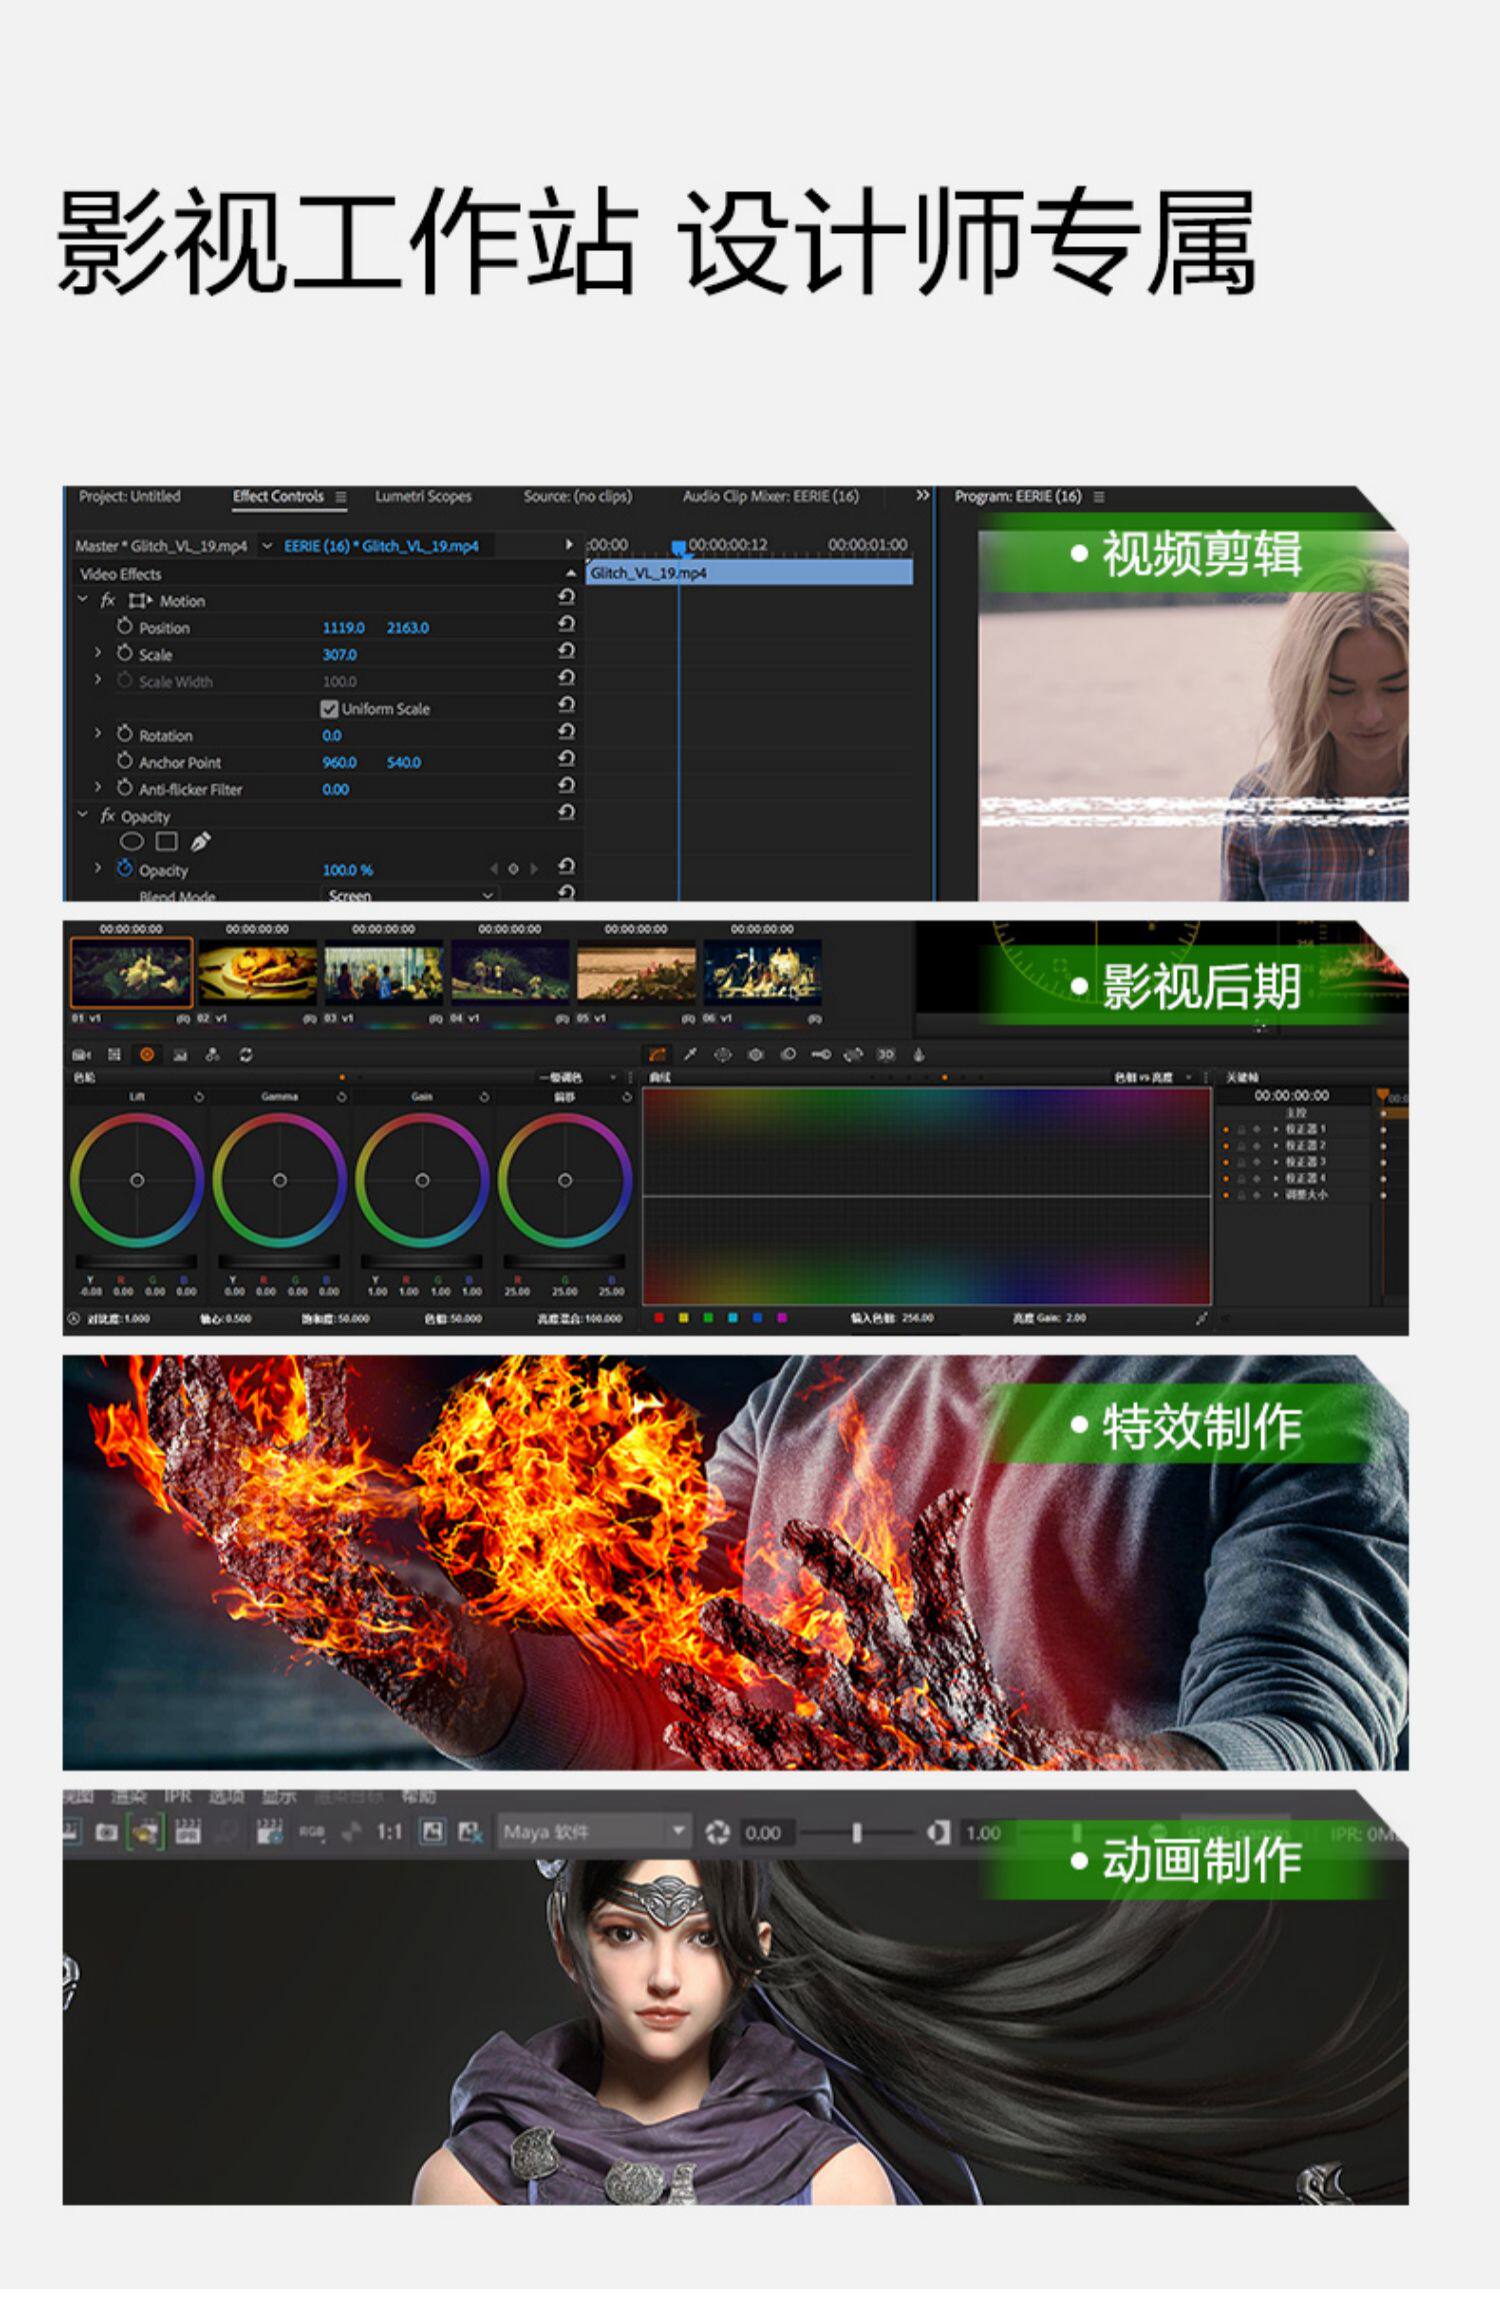Select the Program: EERIE (16) tab

pos(1018,496)
